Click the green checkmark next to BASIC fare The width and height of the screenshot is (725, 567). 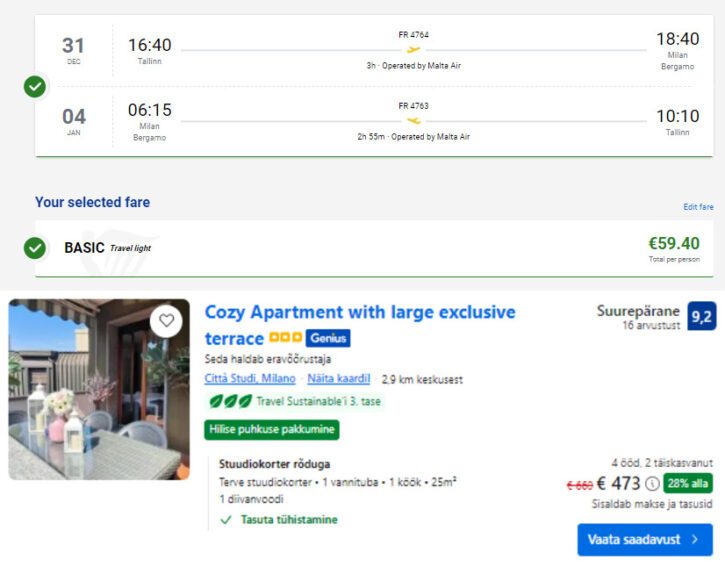(35, 248)
